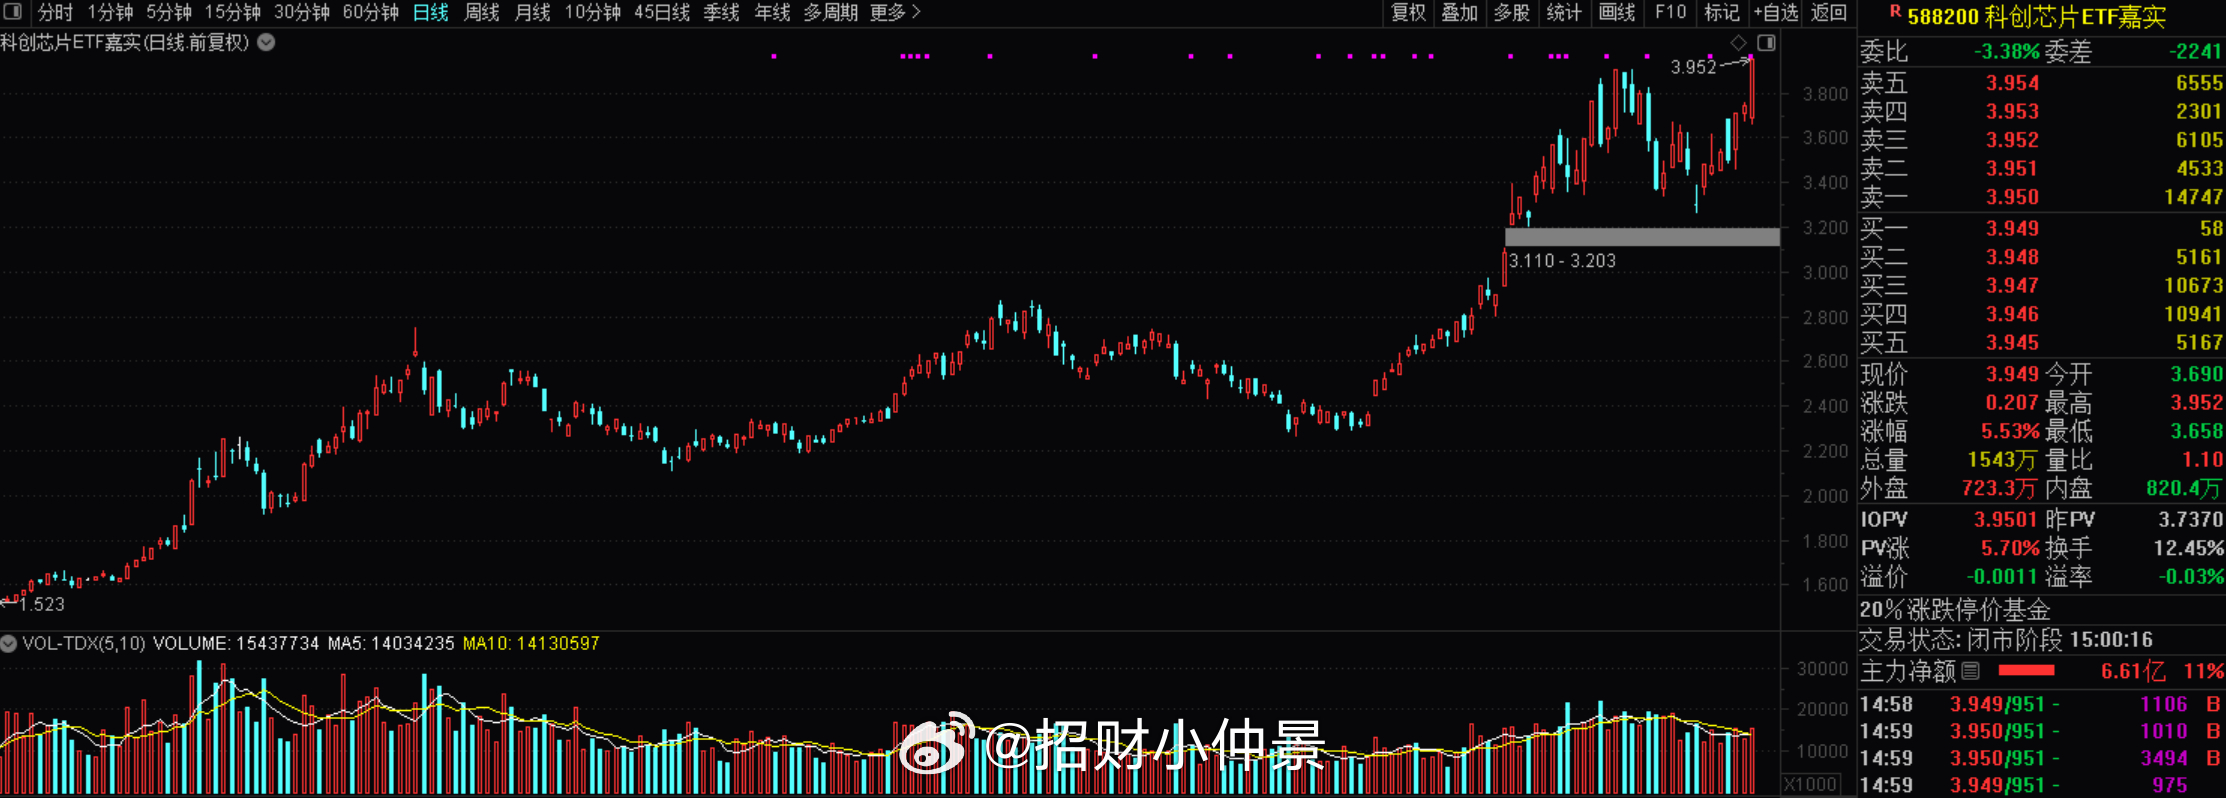
Task: Select the 1分钟 period
Action: 110,12
